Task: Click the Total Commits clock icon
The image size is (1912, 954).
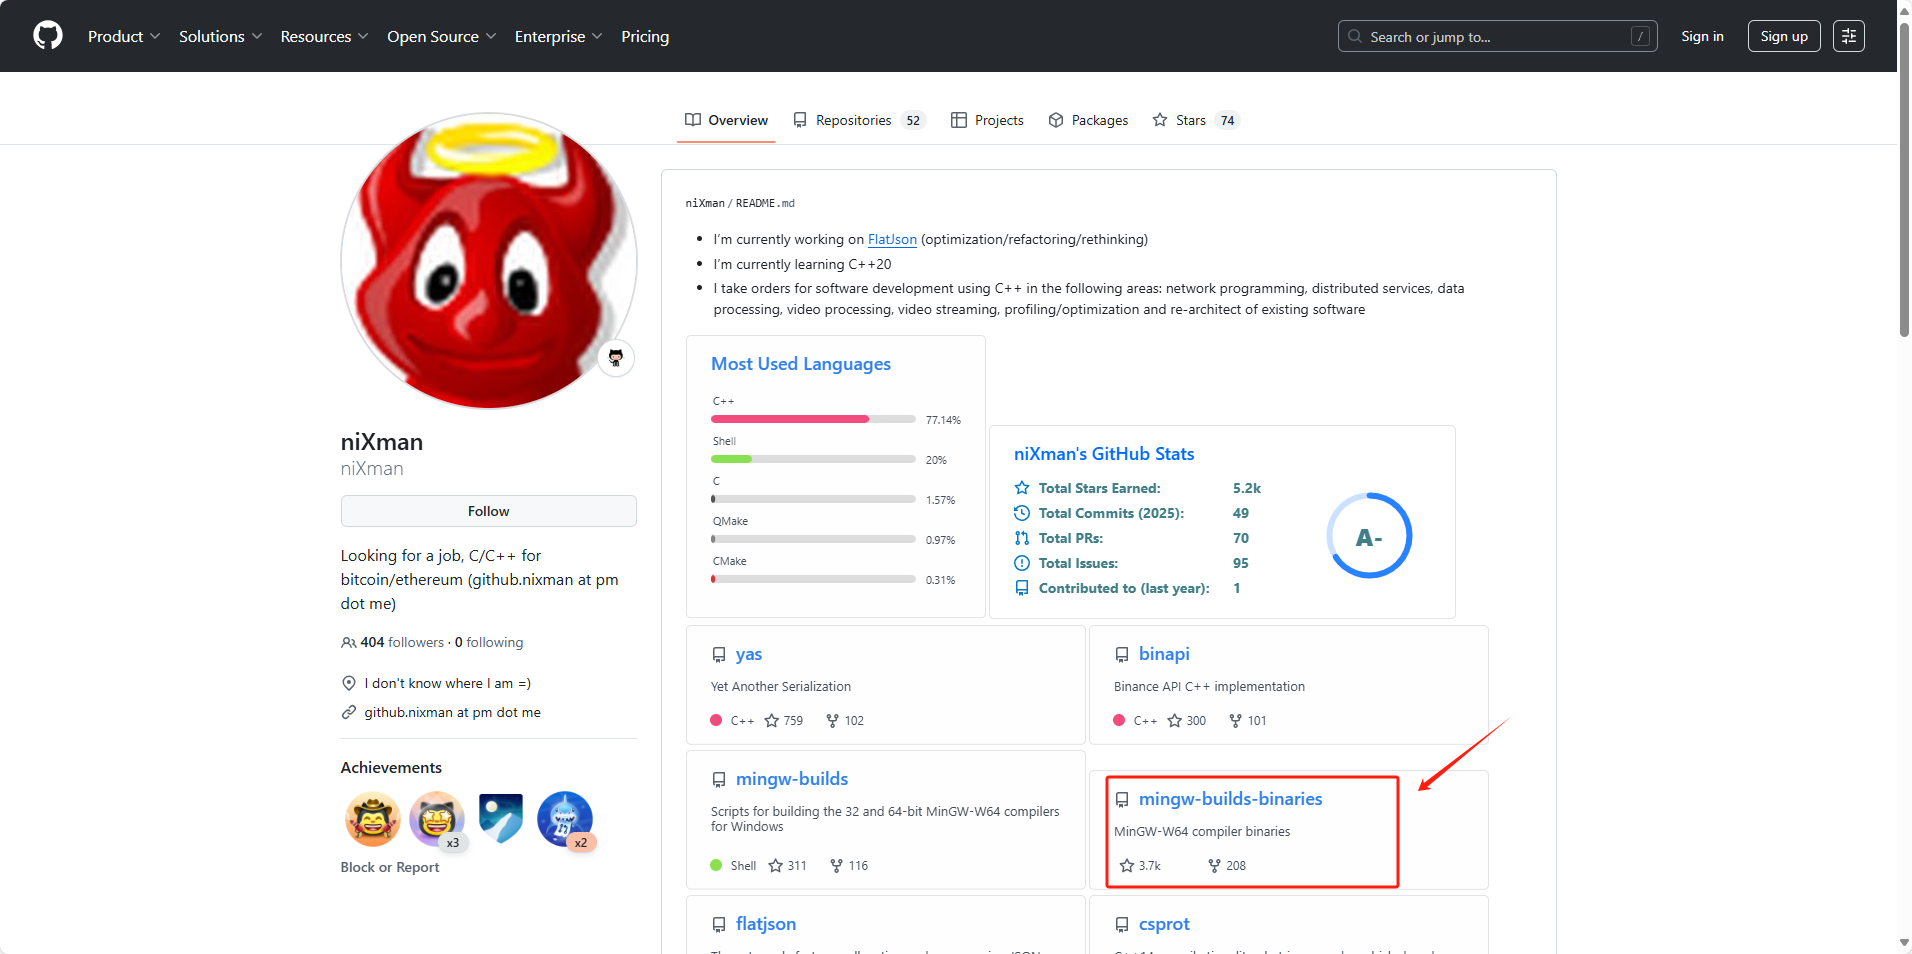Action: [1022, 513]
